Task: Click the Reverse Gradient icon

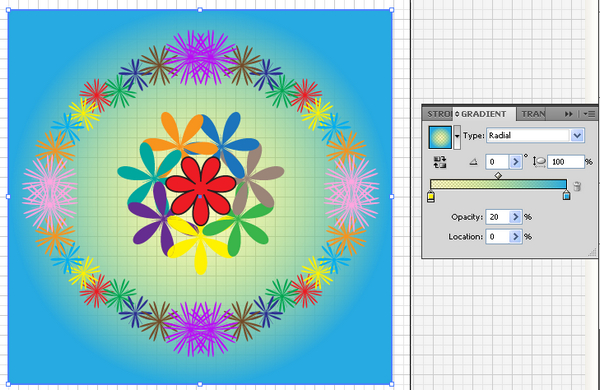Action: 440,162
